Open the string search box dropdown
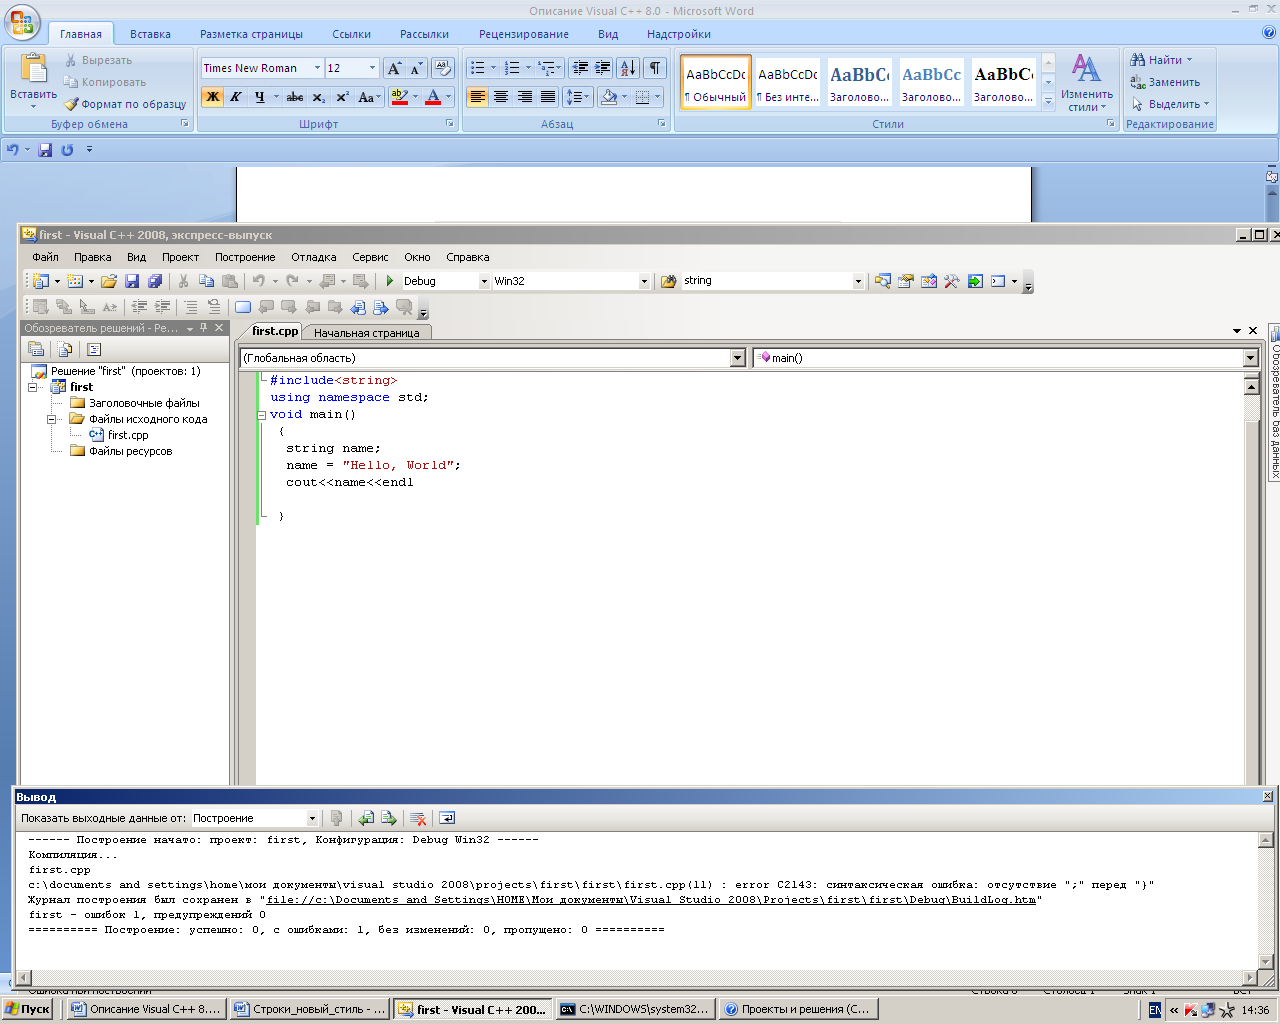The height and width of the screenshot is (1024, 1280). [858, 281]
